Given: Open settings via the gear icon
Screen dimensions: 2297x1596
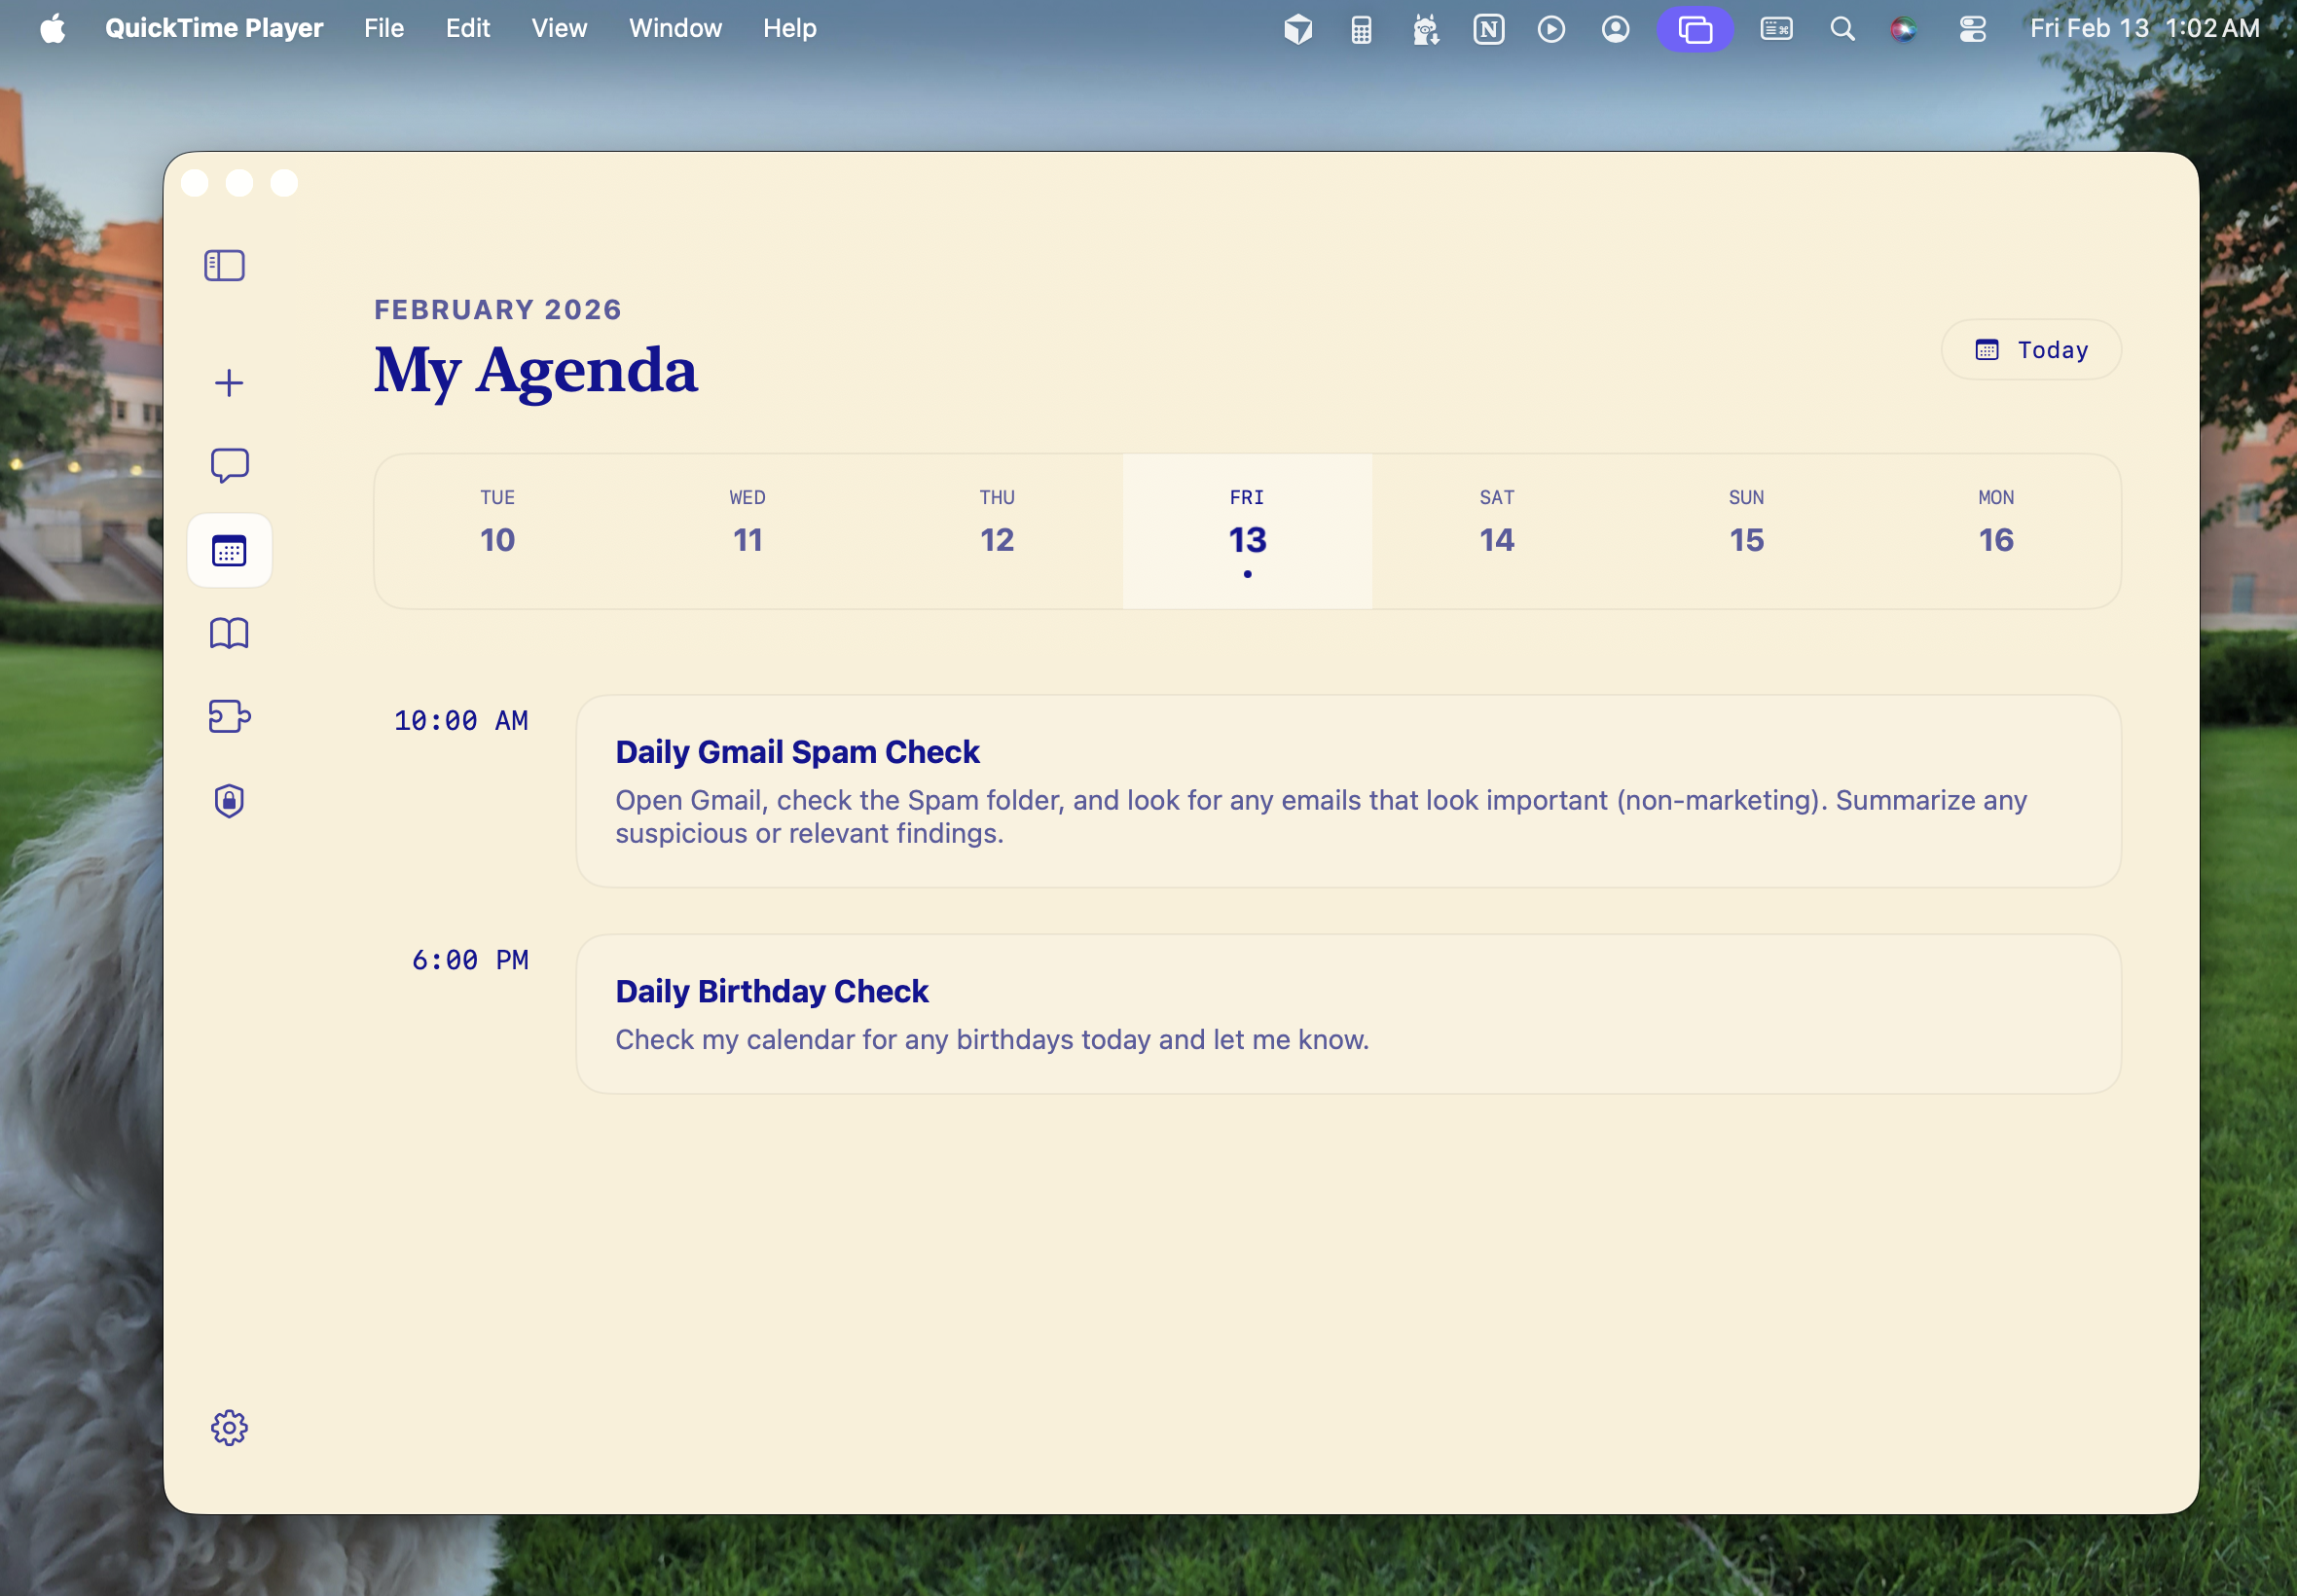Looking at the screenshot, I should 229,1427.
